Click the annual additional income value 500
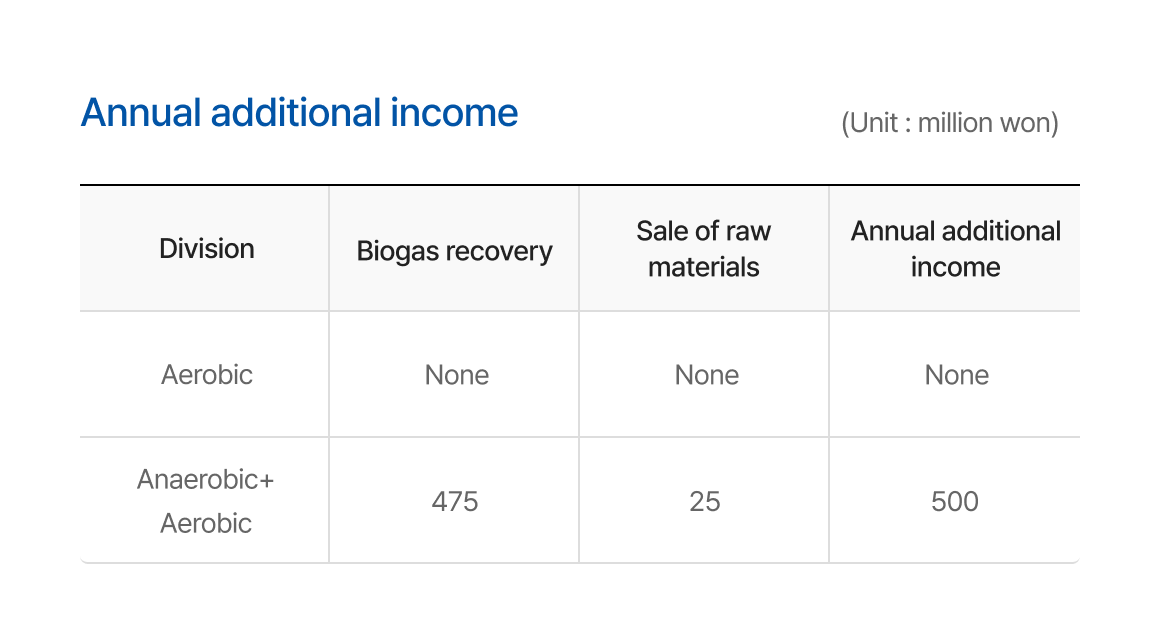This screenshot has width=1160, height=640. 955,501
